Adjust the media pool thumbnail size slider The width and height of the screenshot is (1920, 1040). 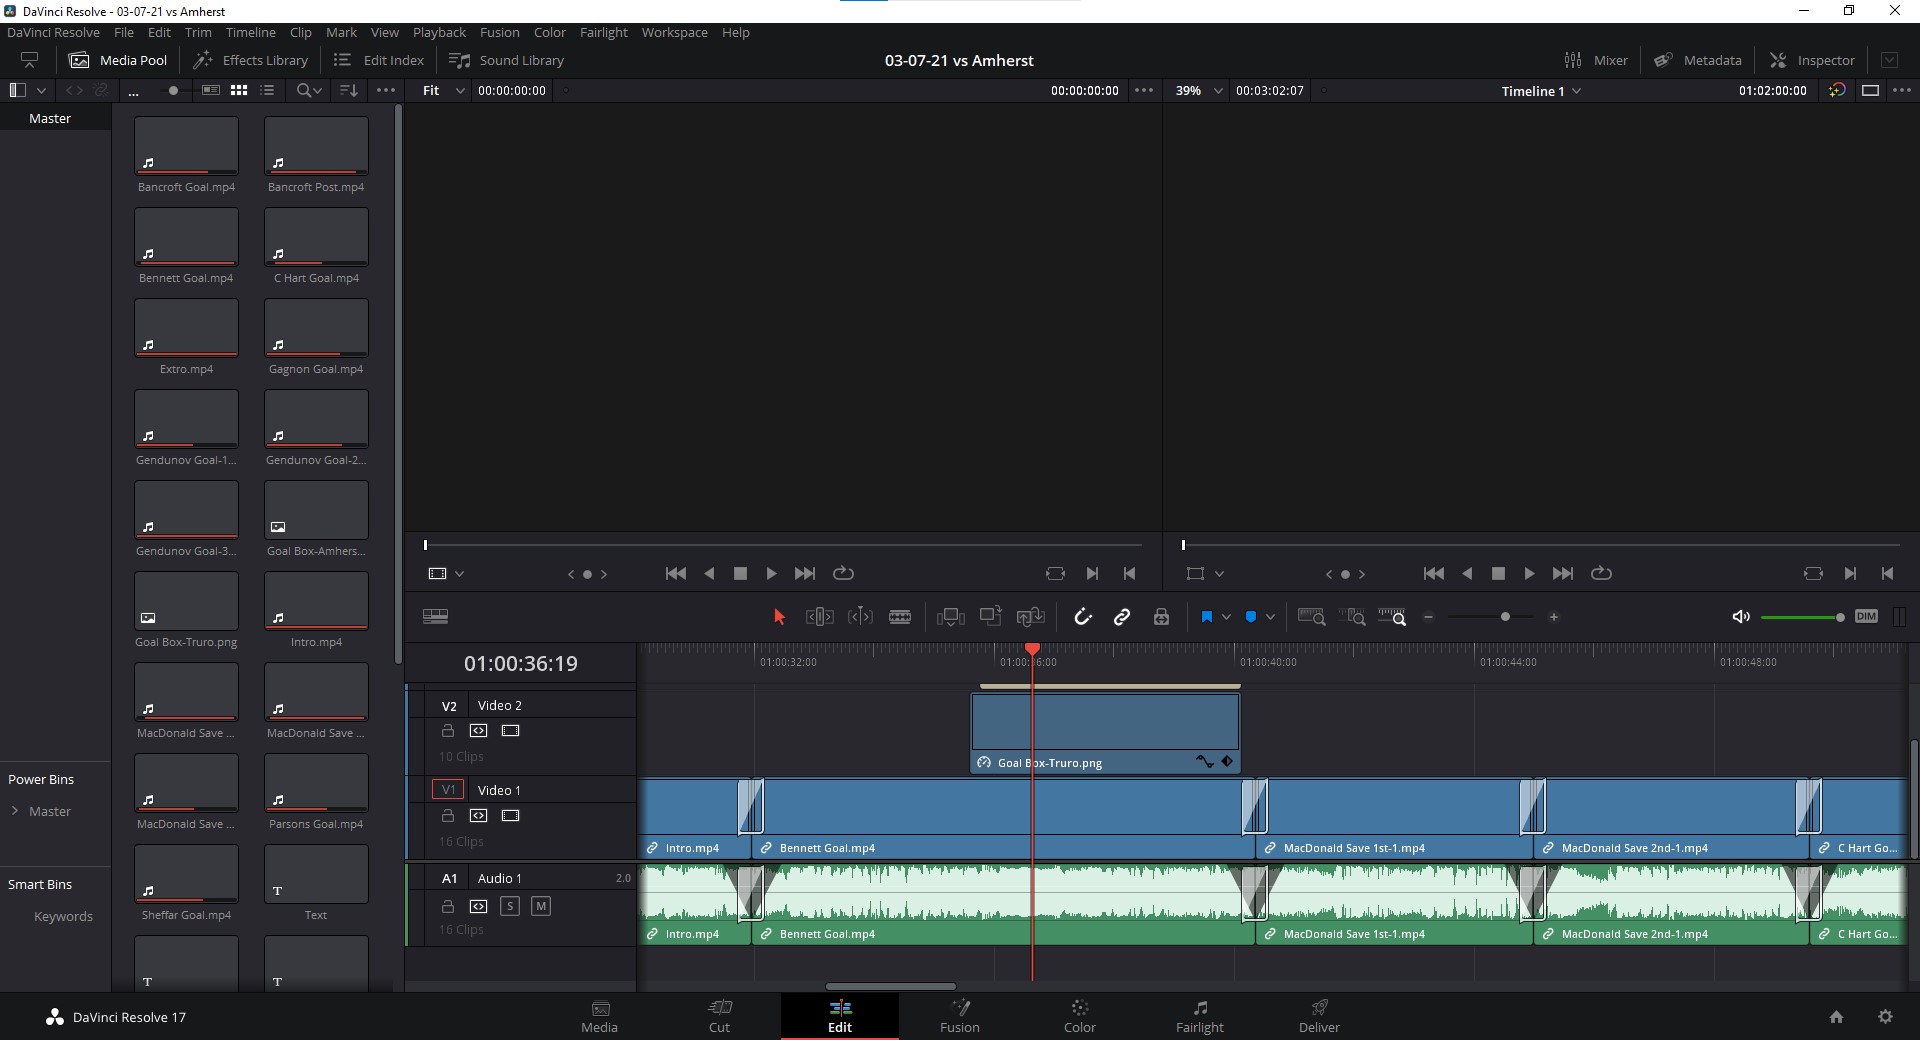pos(173,90)
